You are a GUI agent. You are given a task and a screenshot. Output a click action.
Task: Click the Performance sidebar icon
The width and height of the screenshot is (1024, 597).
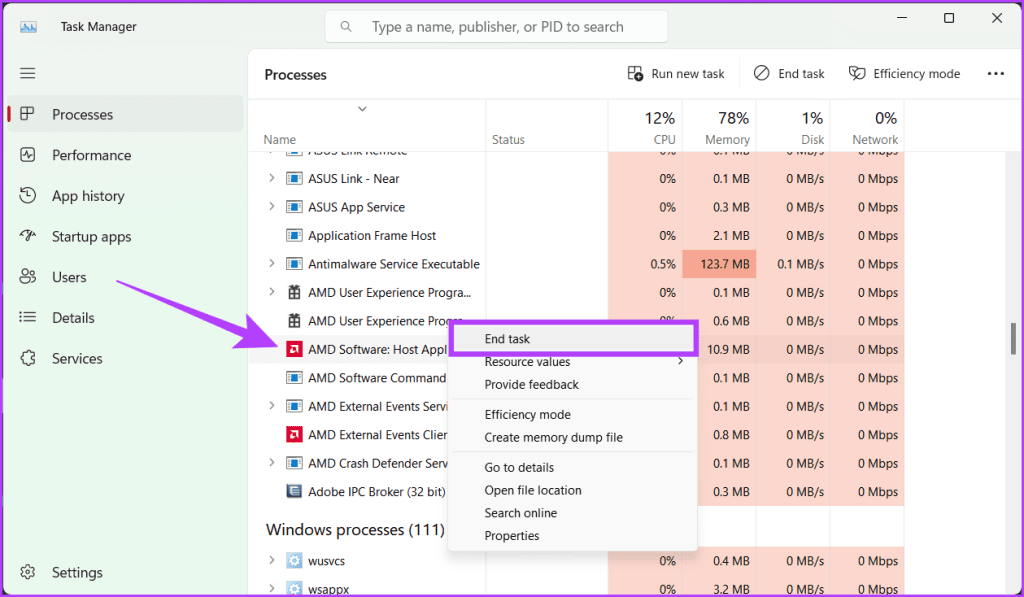tap(28, 155)
